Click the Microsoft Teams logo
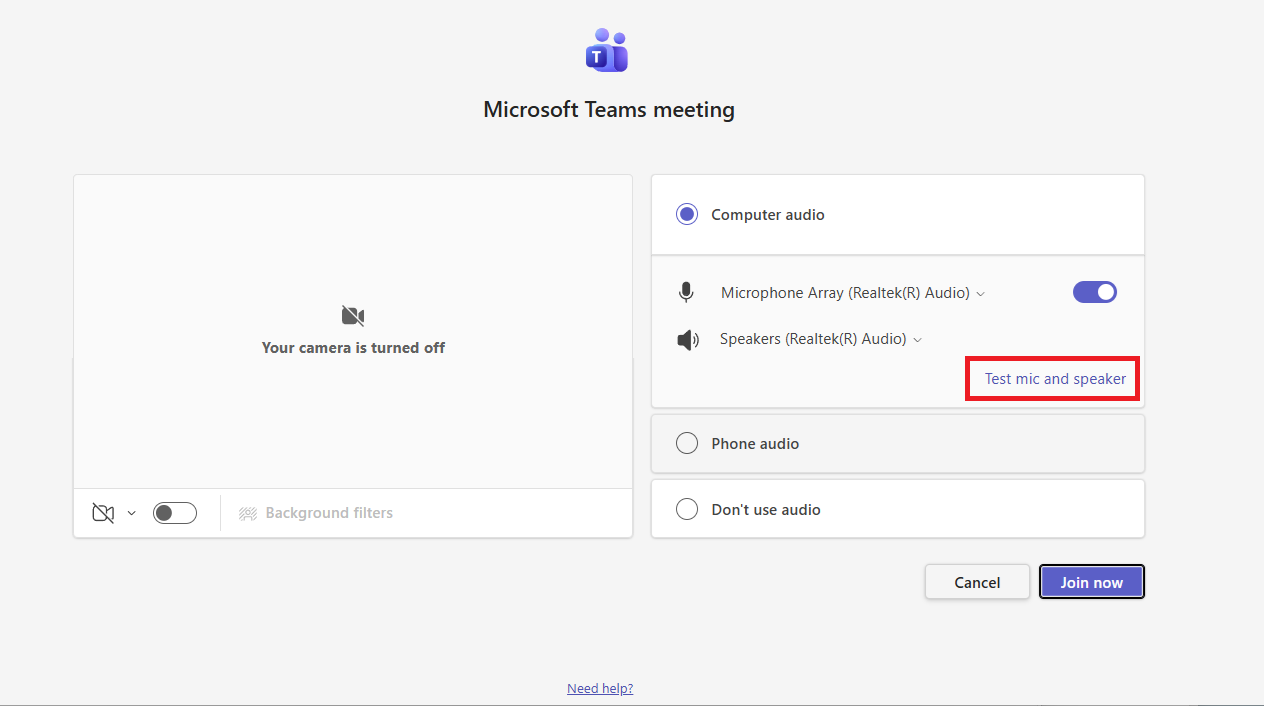Viewport: 1264px width, 706px height. 607,50
